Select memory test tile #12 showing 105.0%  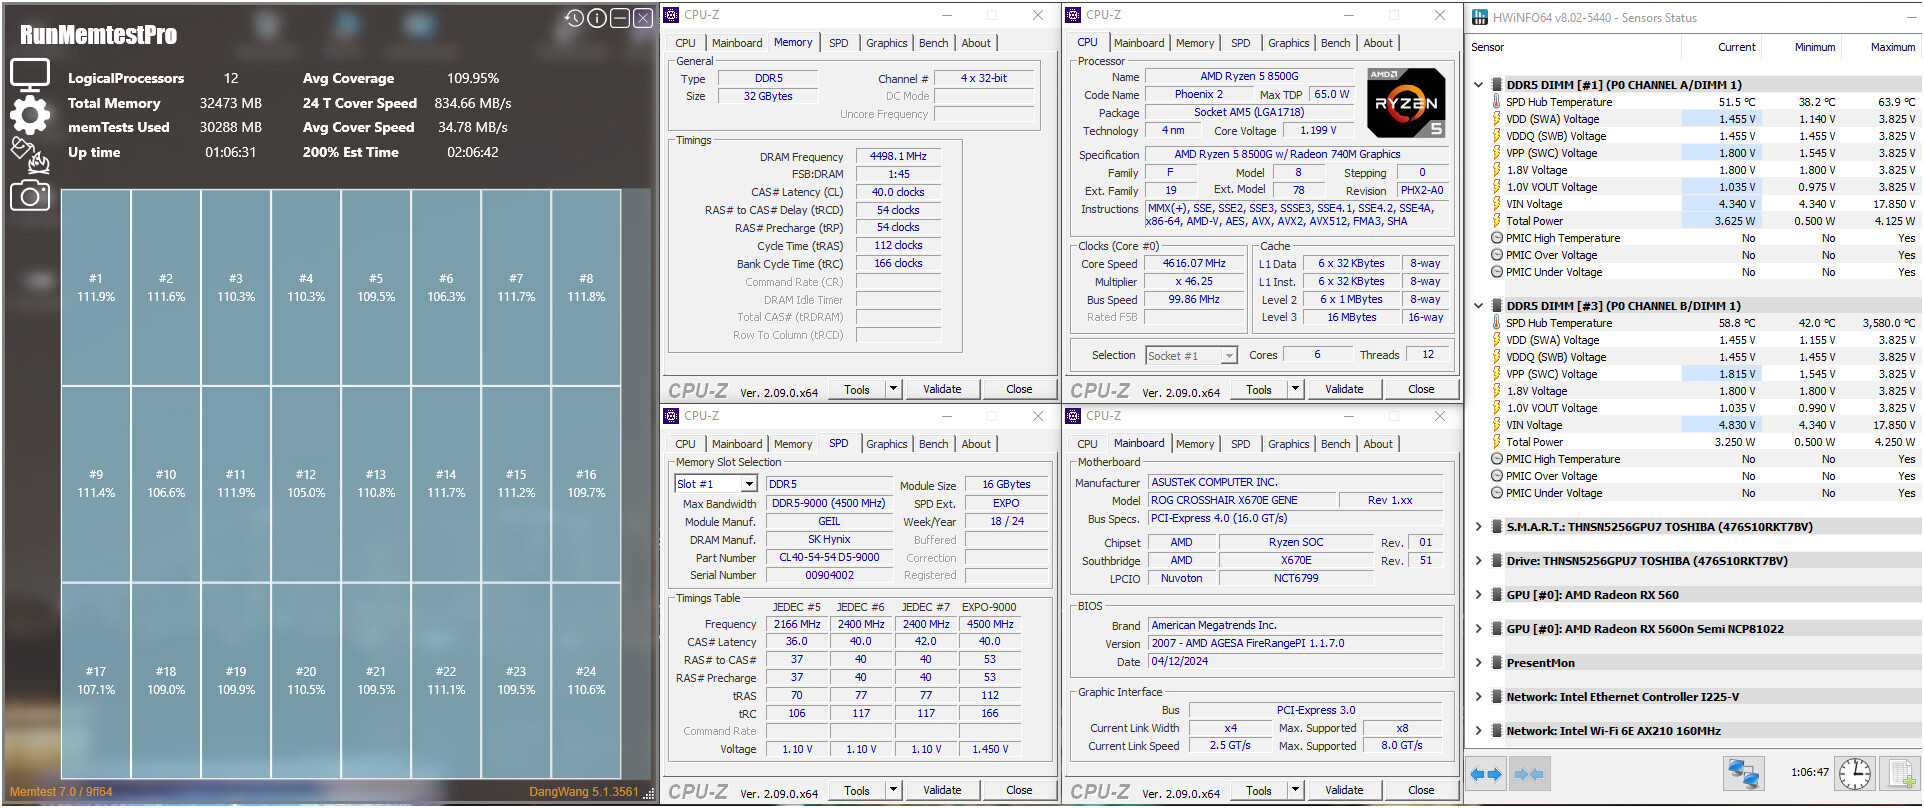[306, 484]
